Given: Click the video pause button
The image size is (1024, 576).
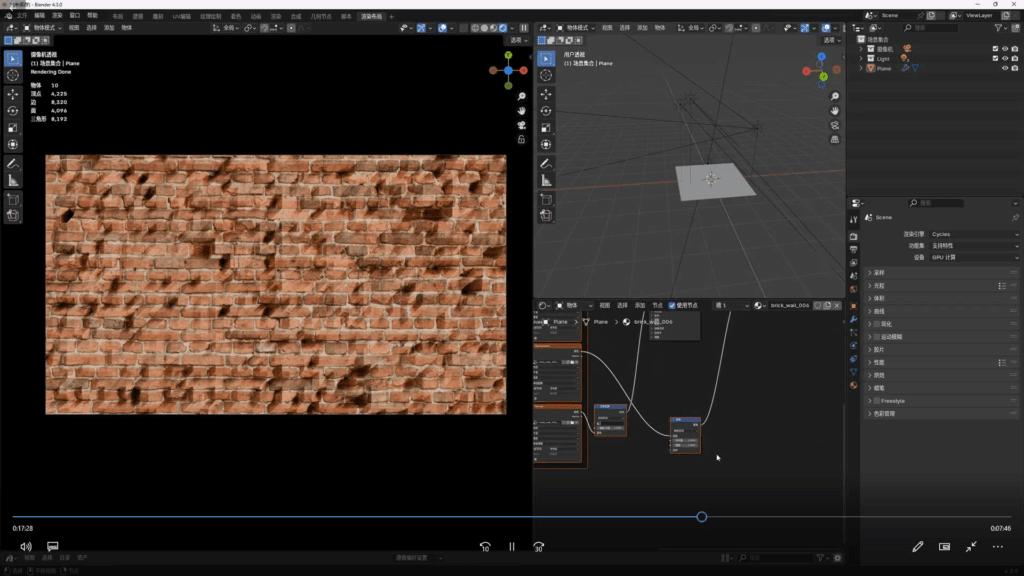Looking at the screenshot, I should (512, 547).
